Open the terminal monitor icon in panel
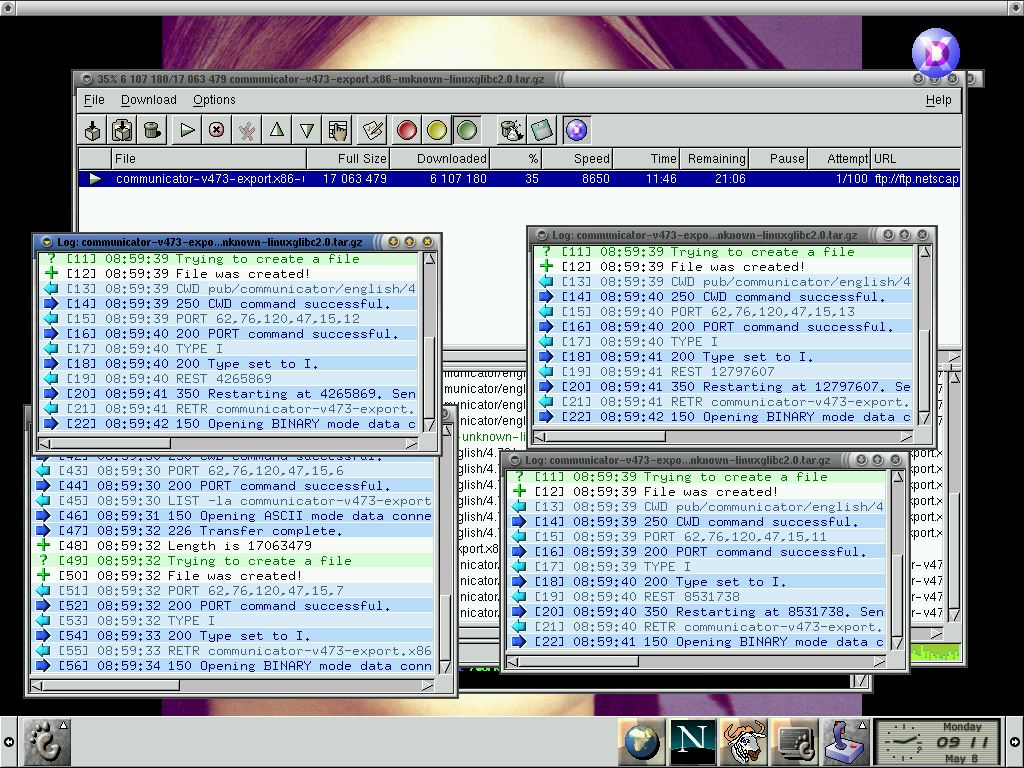The width and height of the screenshot is (1024, 768). (x=794, y=741)
